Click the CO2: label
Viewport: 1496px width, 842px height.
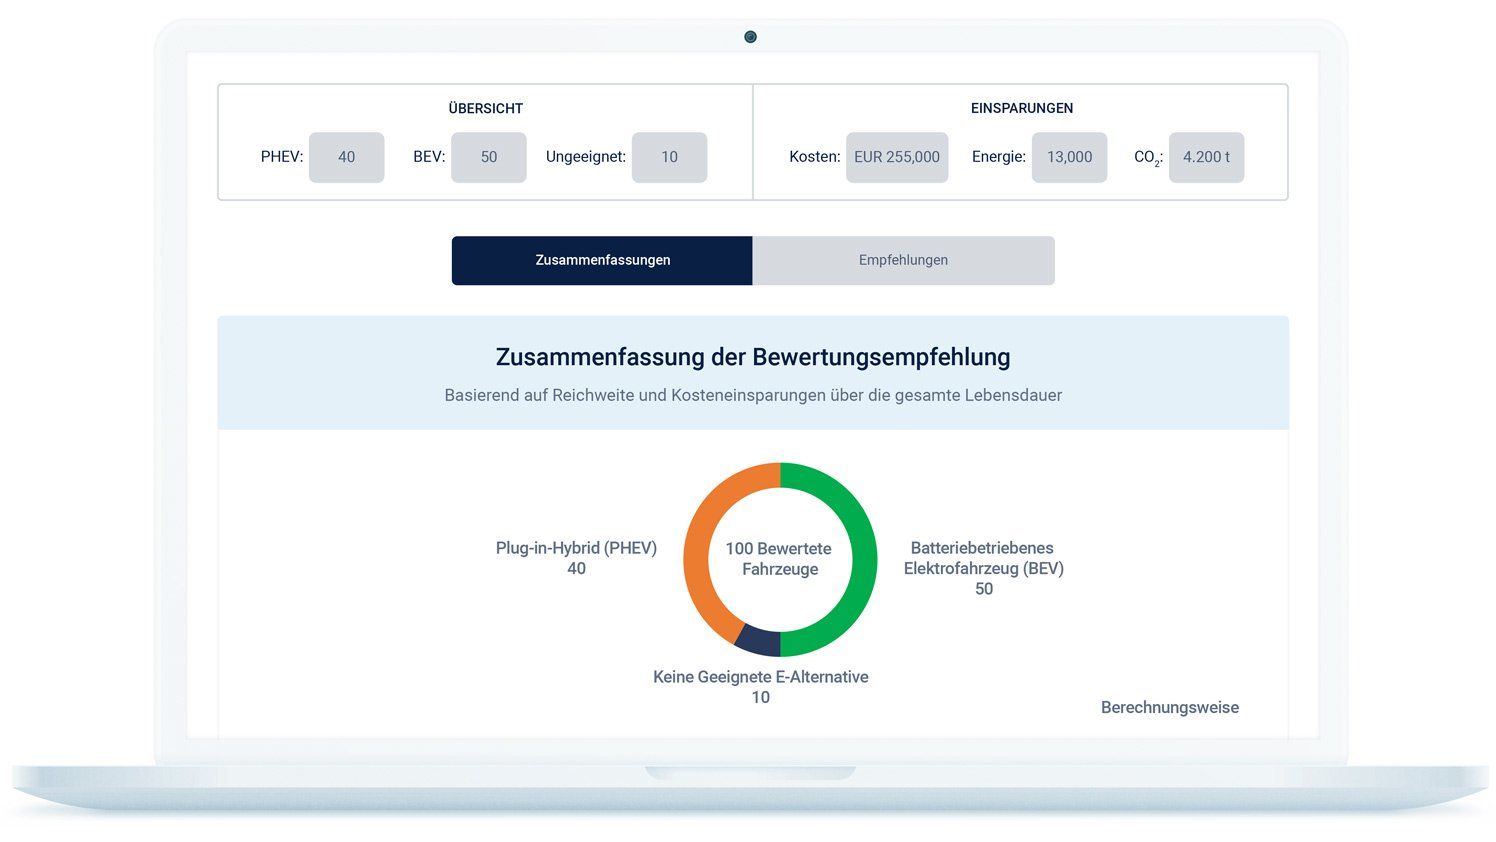[1148, 158]
